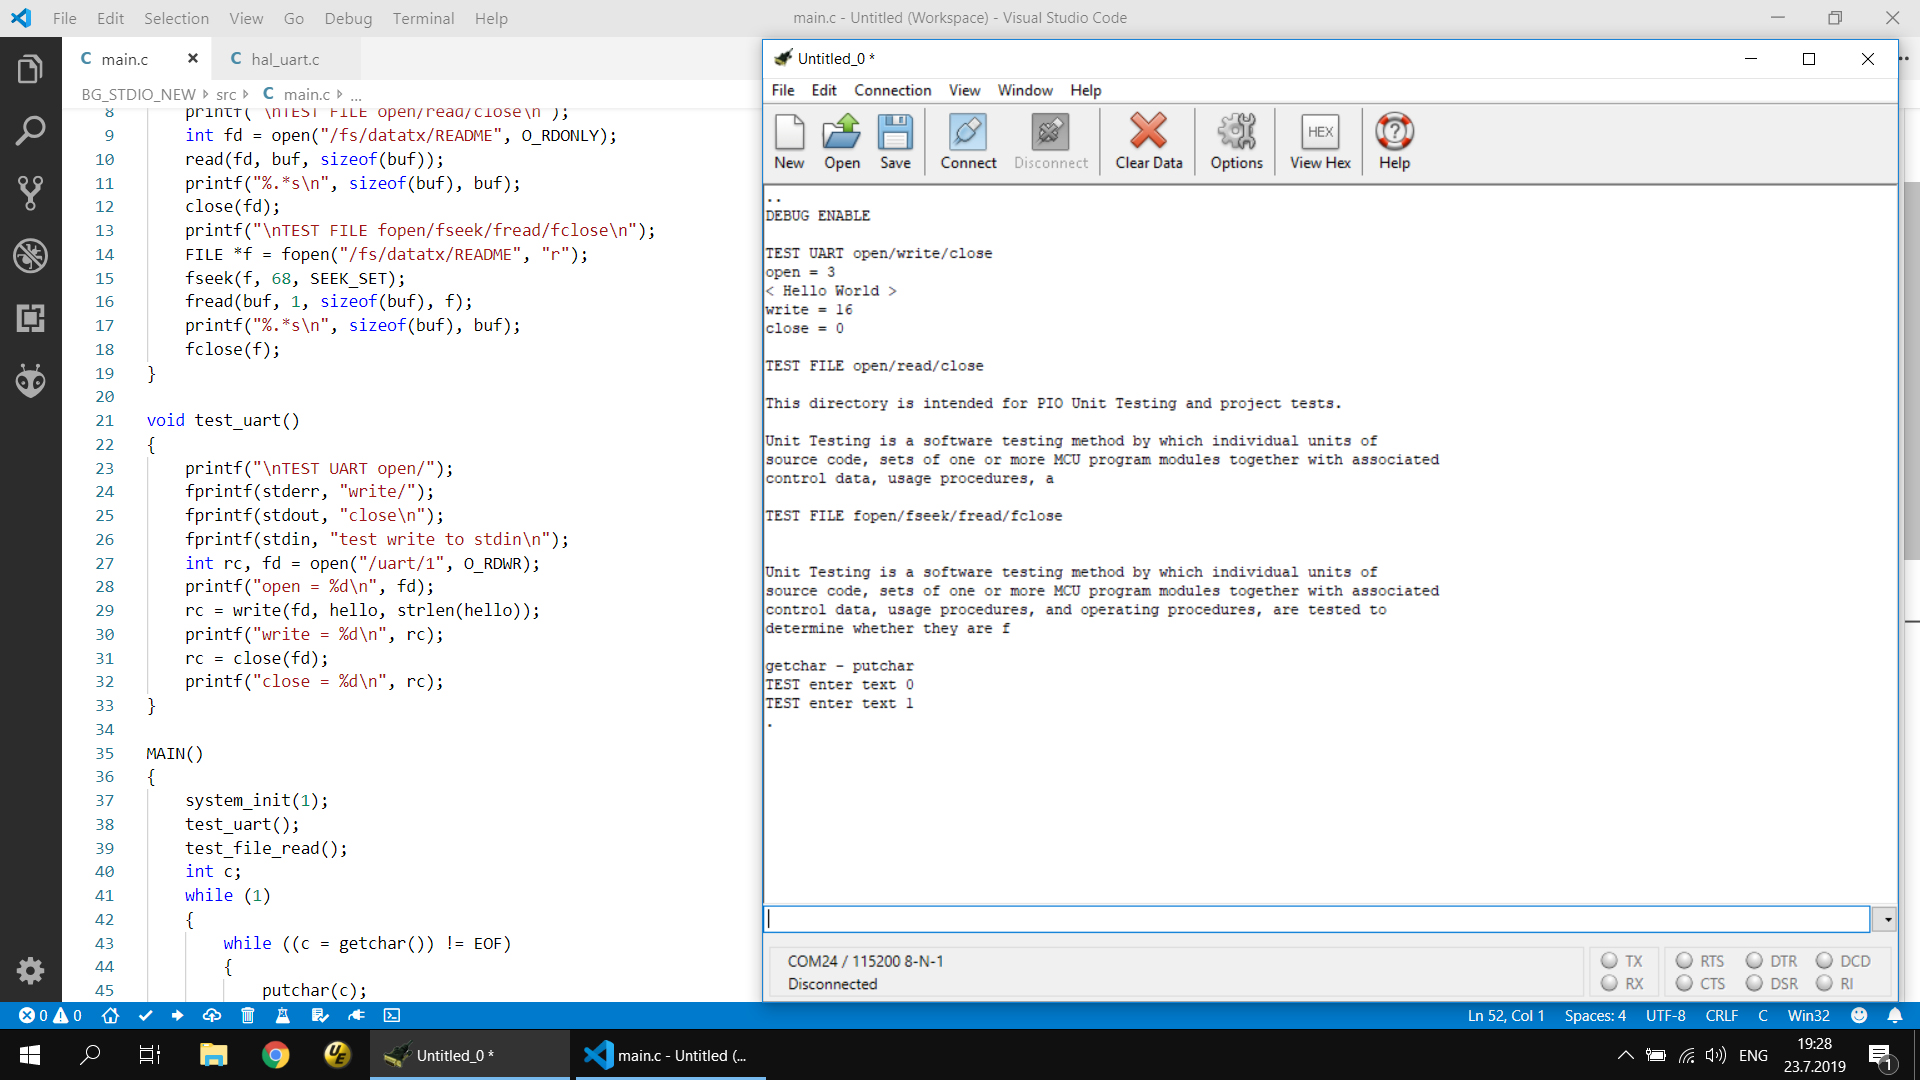Switch to hal_uart.c editor tab
The width and height of the screenshot is (1920, 1080).
[x=285, y=59]
